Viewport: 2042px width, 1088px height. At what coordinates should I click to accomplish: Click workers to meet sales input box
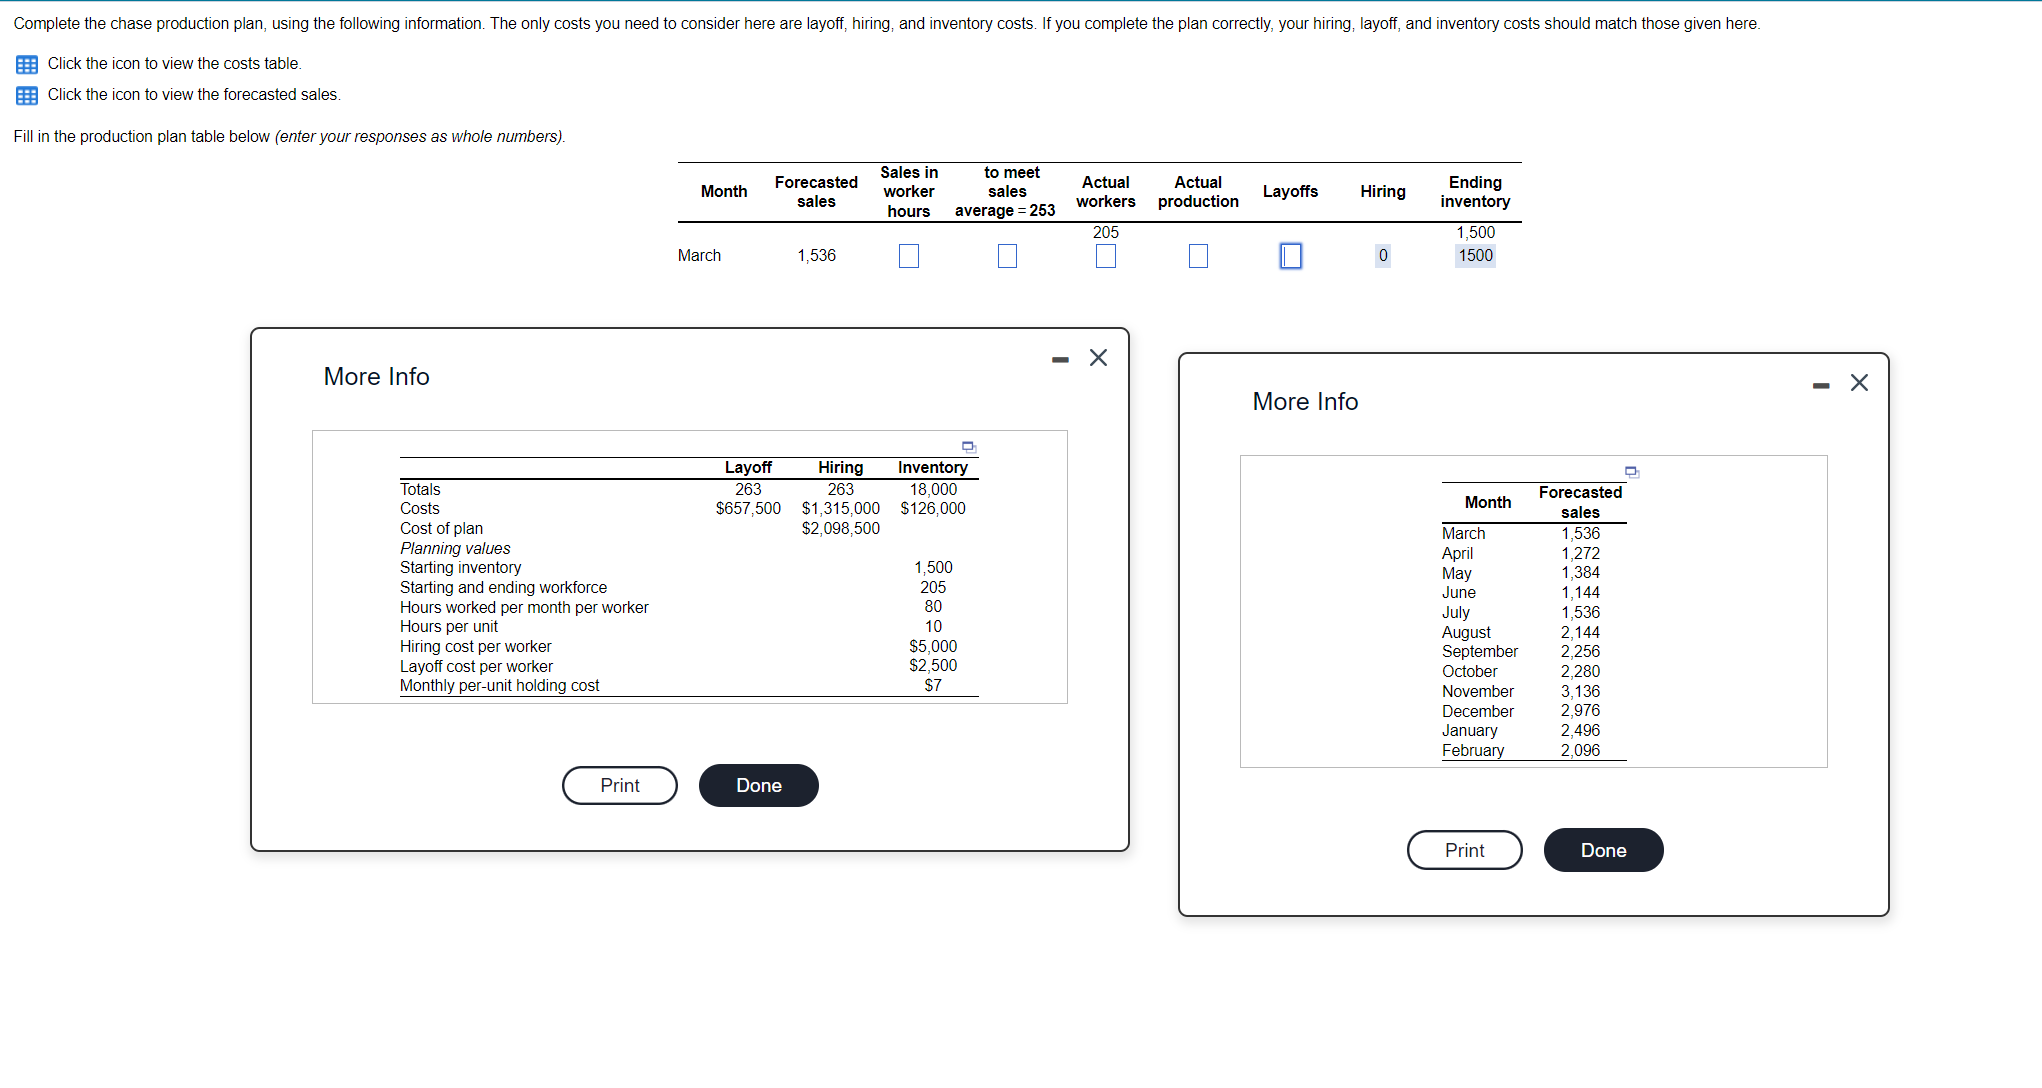1007,256
